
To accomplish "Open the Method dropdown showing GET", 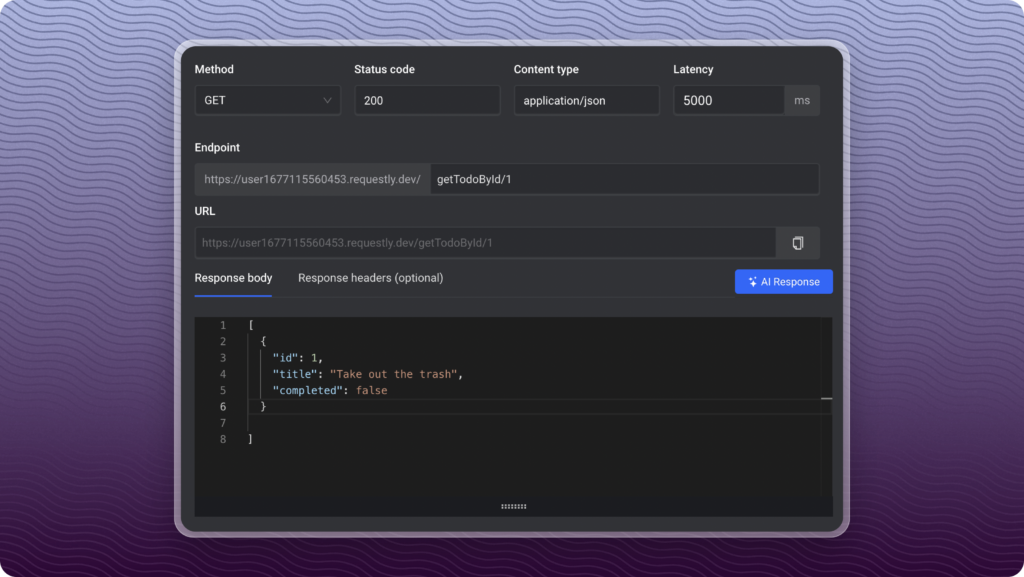I will (267, 101).
